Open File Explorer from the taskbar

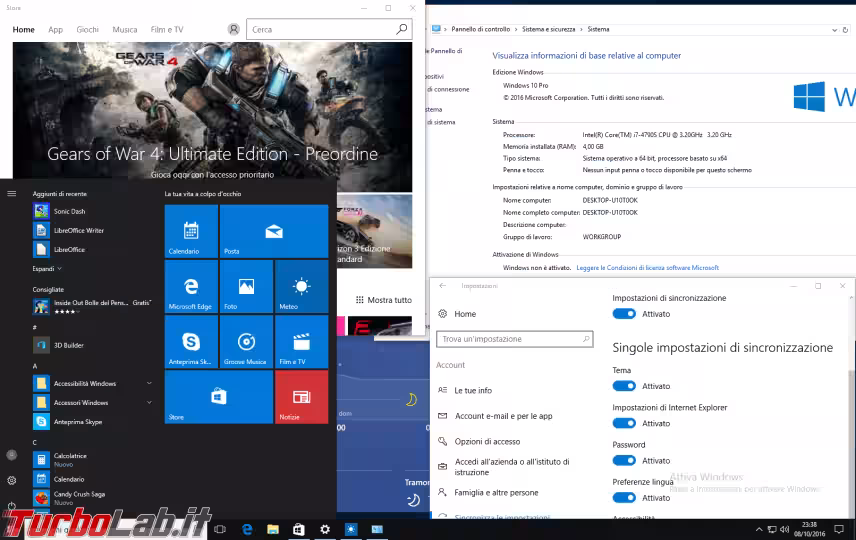coord(273,529)
